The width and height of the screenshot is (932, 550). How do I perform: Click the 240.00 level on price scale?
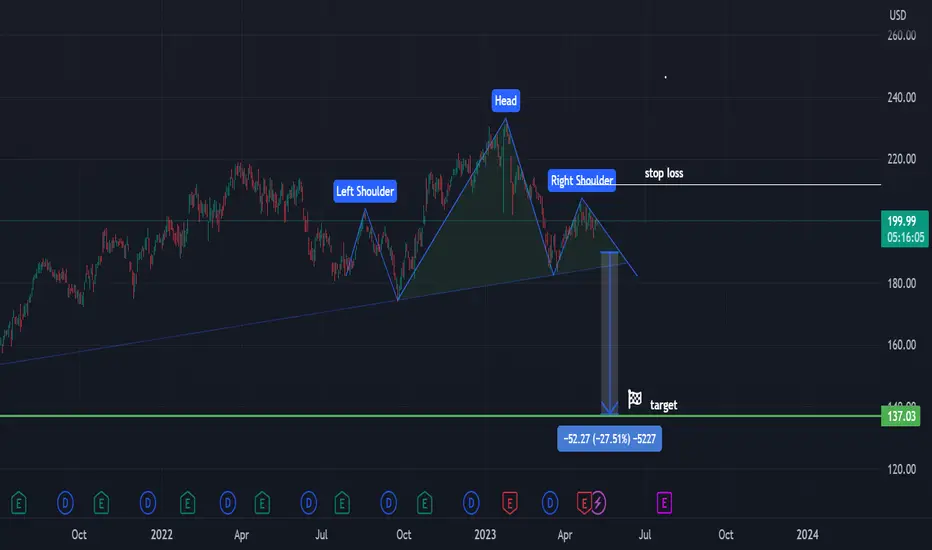901,98
